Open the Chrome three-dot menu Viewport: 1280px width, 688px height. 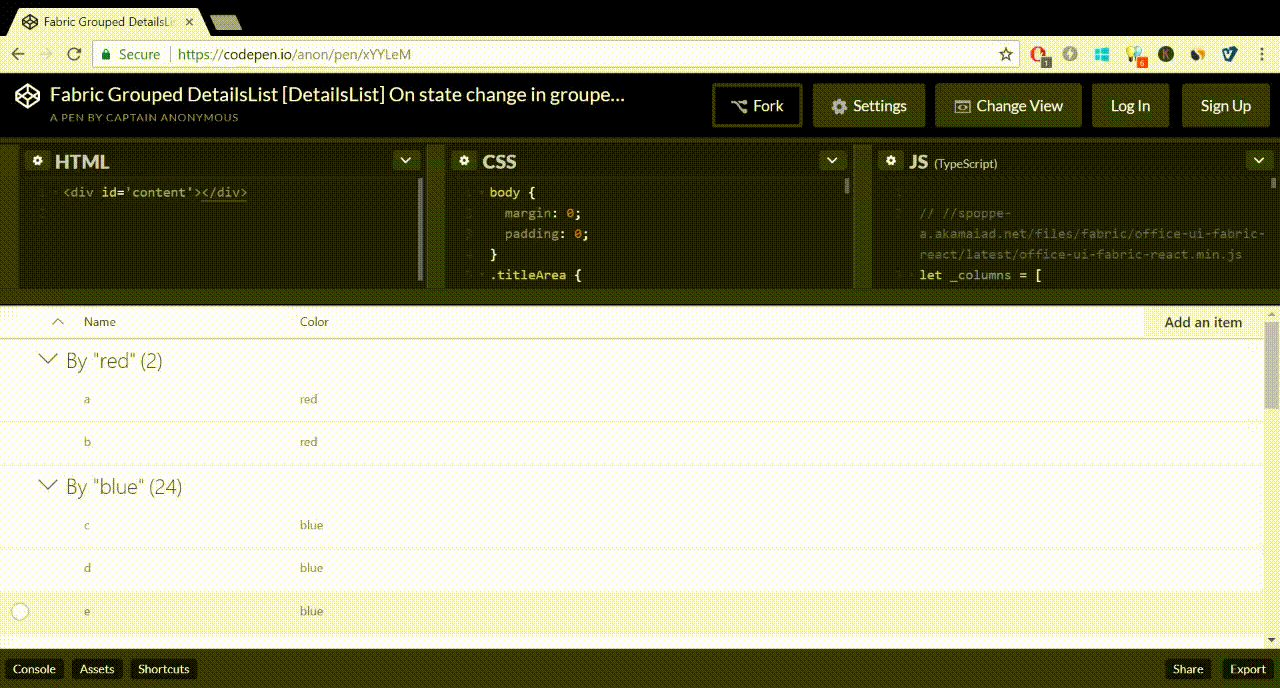(x=1262, y=54)
